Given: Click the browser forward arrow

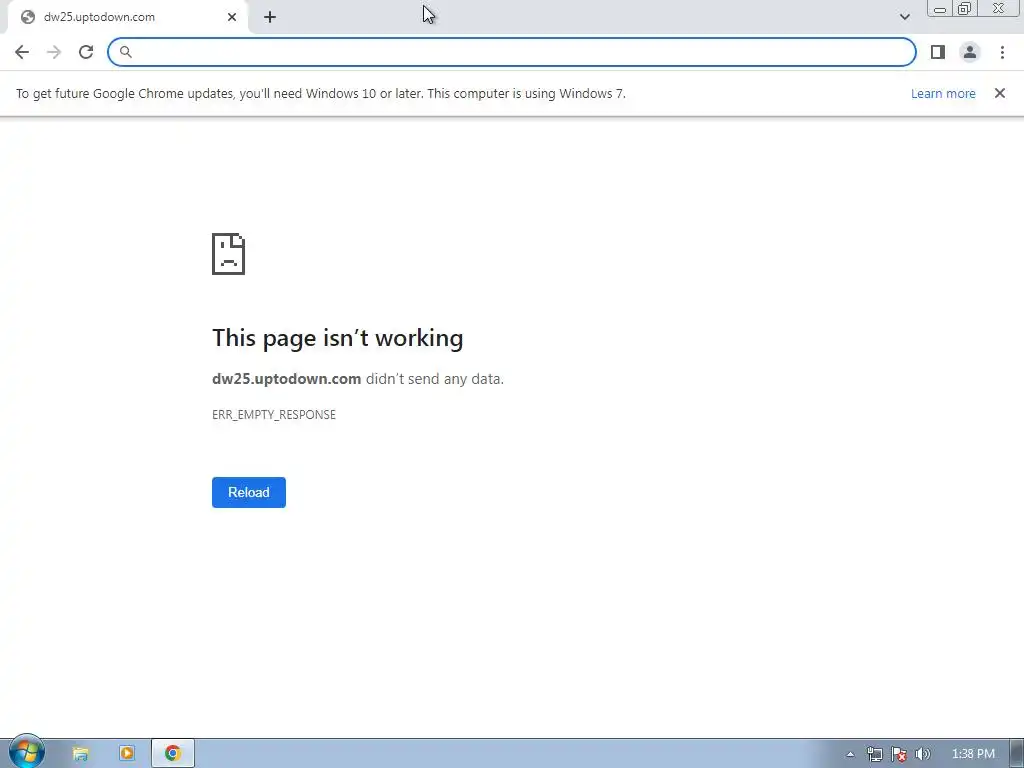Looking at the screenshot, I should 54,52.
